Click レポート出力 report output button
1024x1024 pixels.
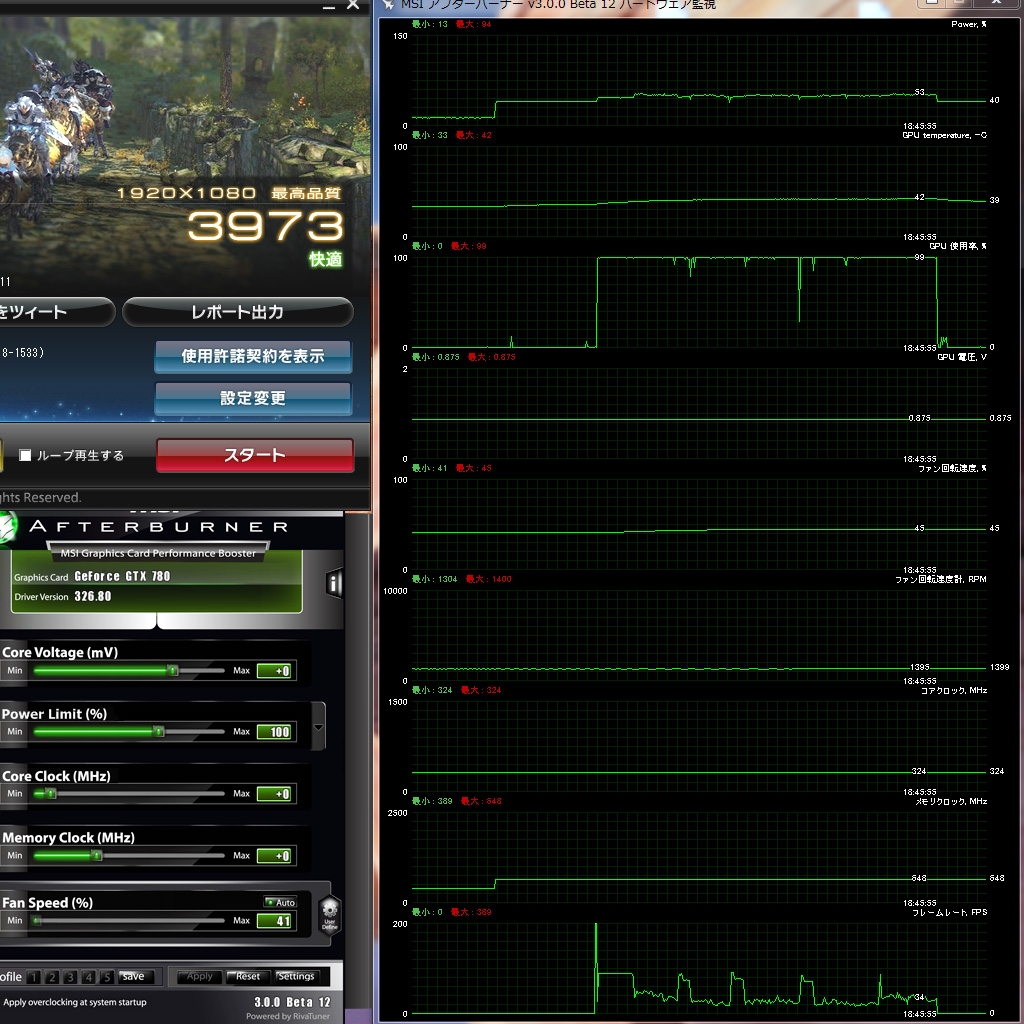[238, 312]
